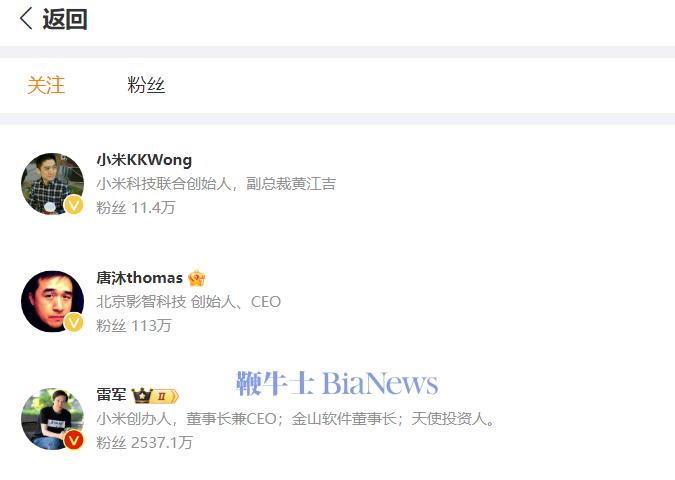Open the 粉丝 tab
This screenshot has height=480, width=675.
pyautogui.click(x=146, y=85)
